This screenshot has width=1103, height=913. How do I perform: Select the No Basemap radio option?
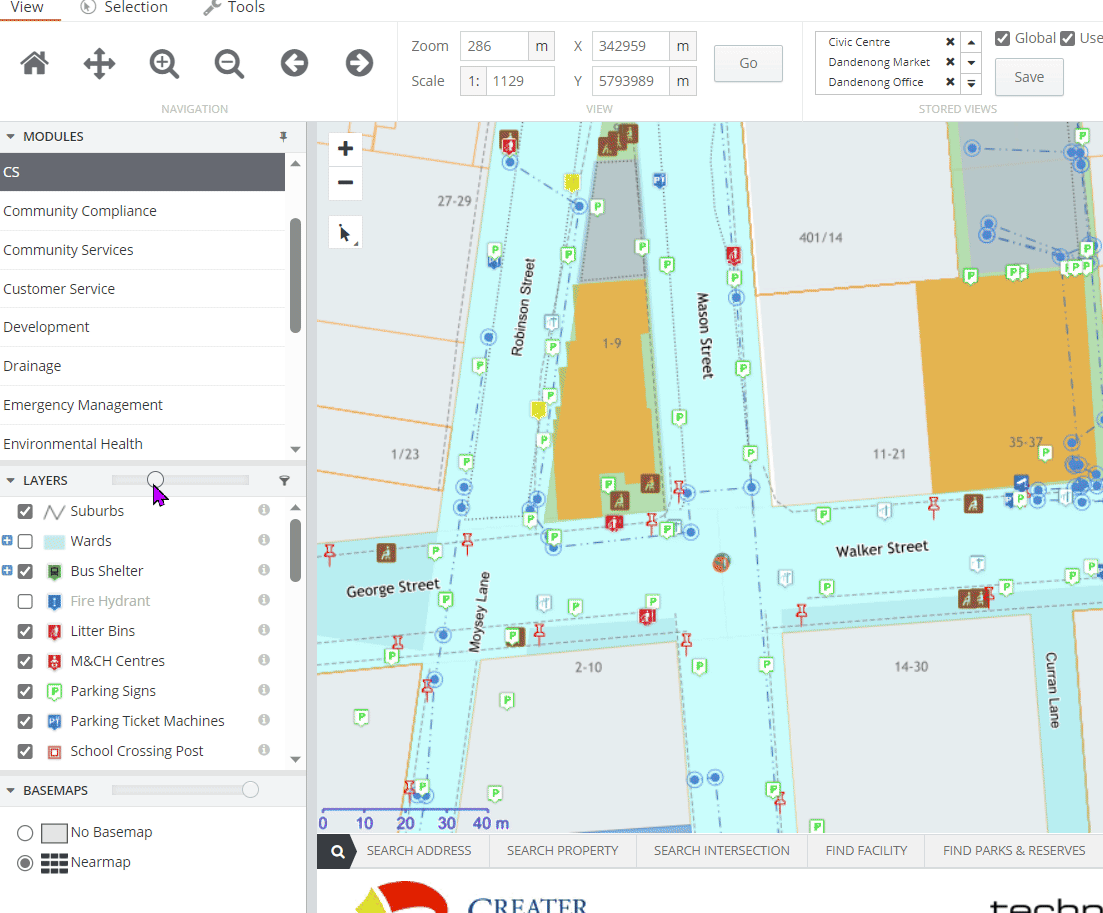click(26, 832)
